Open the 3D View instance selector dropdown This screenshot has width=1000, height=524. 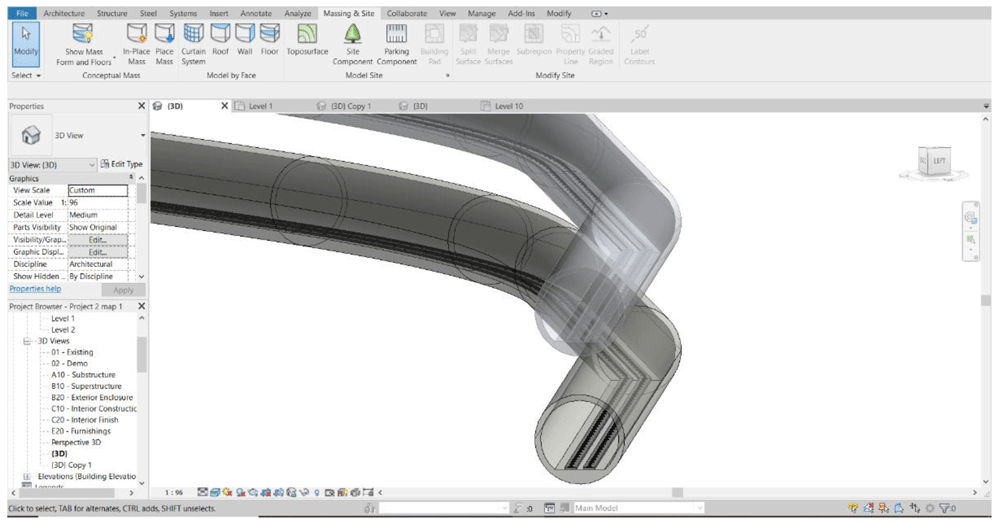[x=92, y=164]
